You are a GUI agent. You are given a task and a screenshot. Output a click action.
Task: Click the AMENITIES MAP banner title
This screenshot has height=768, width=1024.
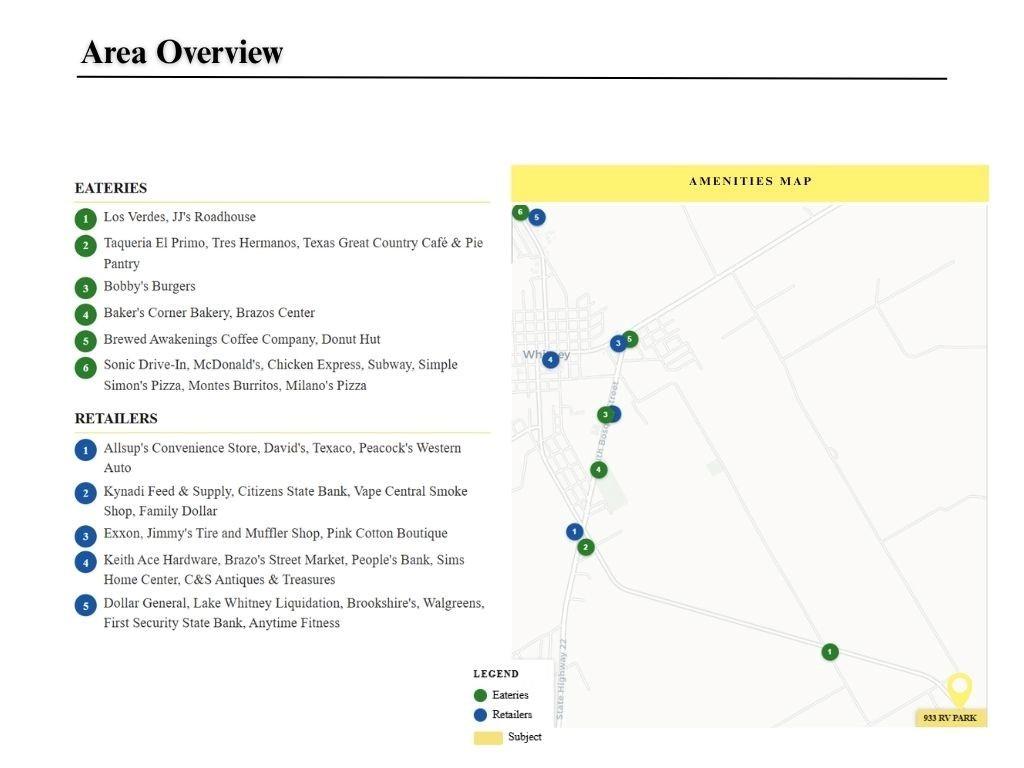click(750, 182)
